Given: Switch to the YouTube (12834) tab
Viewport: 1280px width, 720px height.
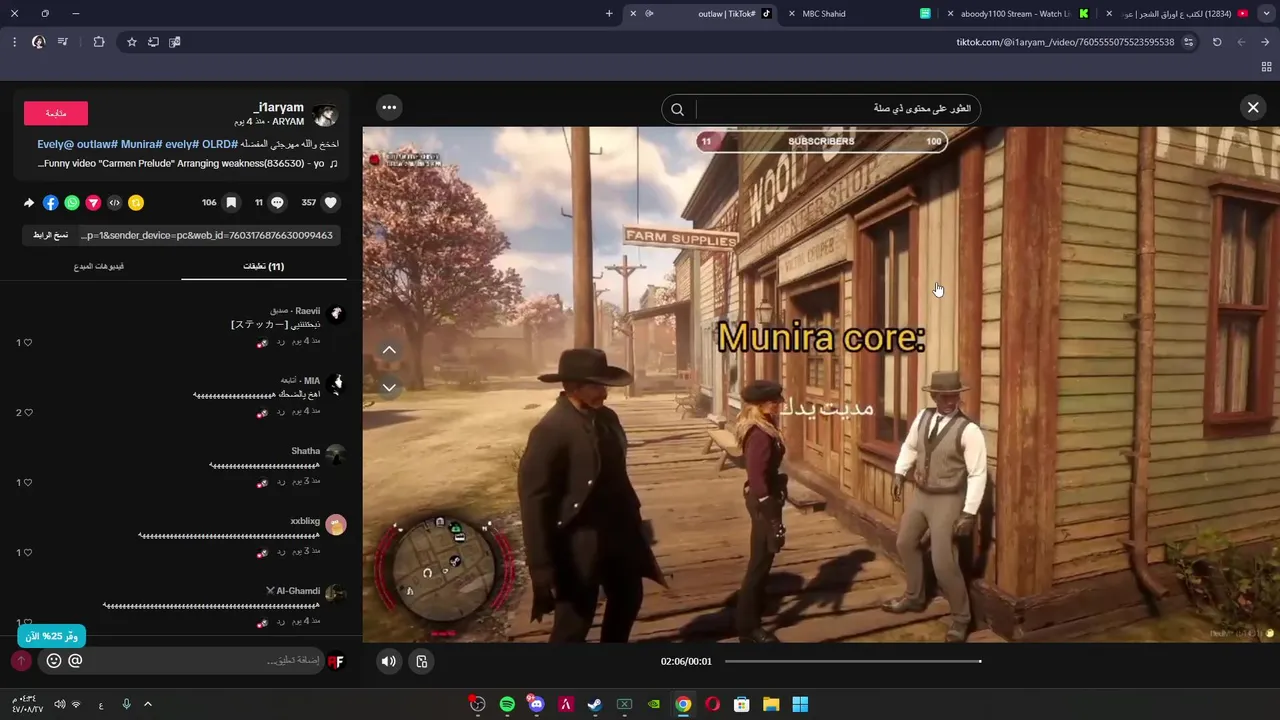Looking at the screenshot, I should [1176, 14].
